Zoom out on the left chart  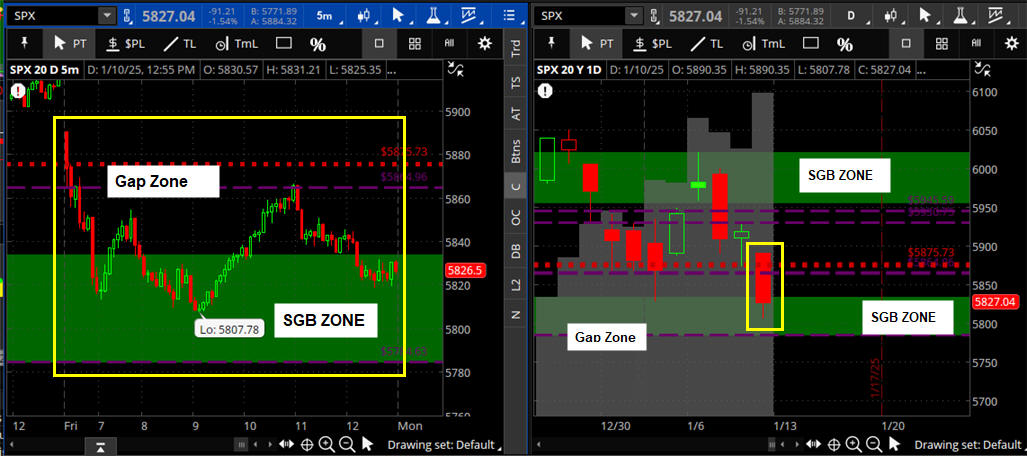(346, 445)
